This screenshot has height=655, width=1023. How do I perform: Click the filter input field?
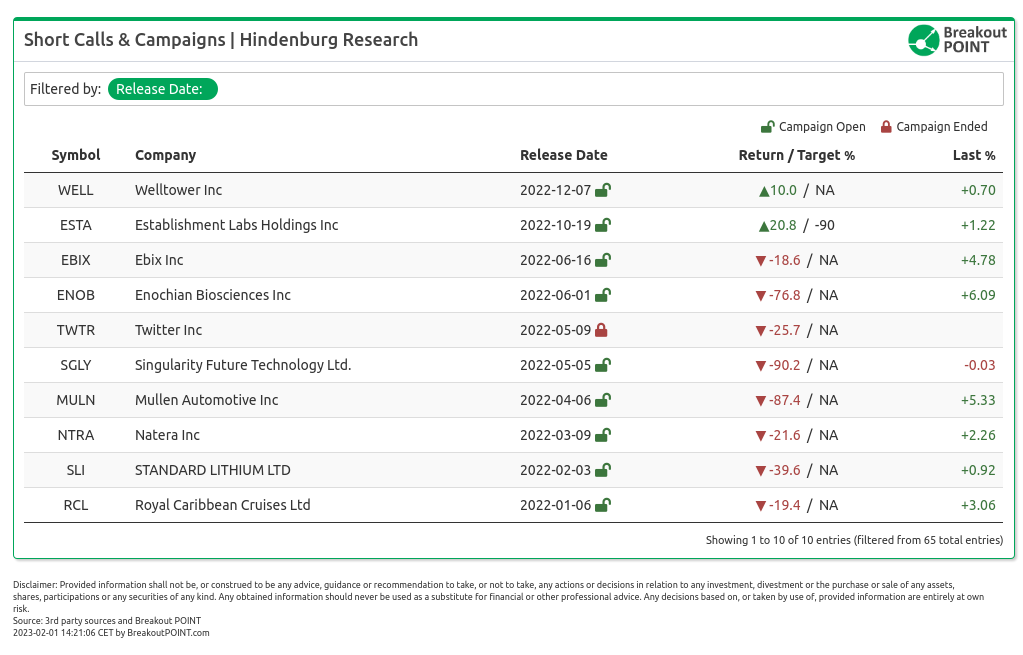coord(513,89)
